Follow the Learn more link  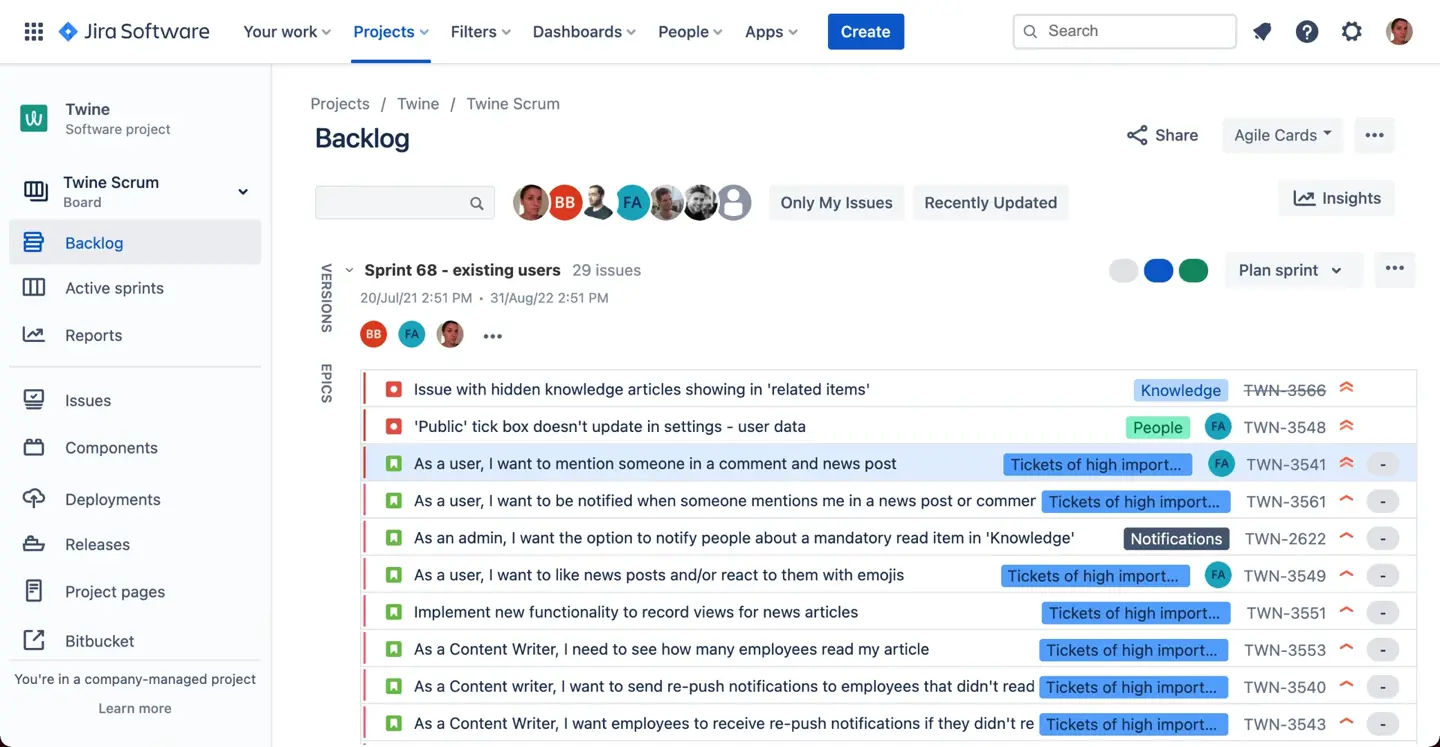coord(134,708)
